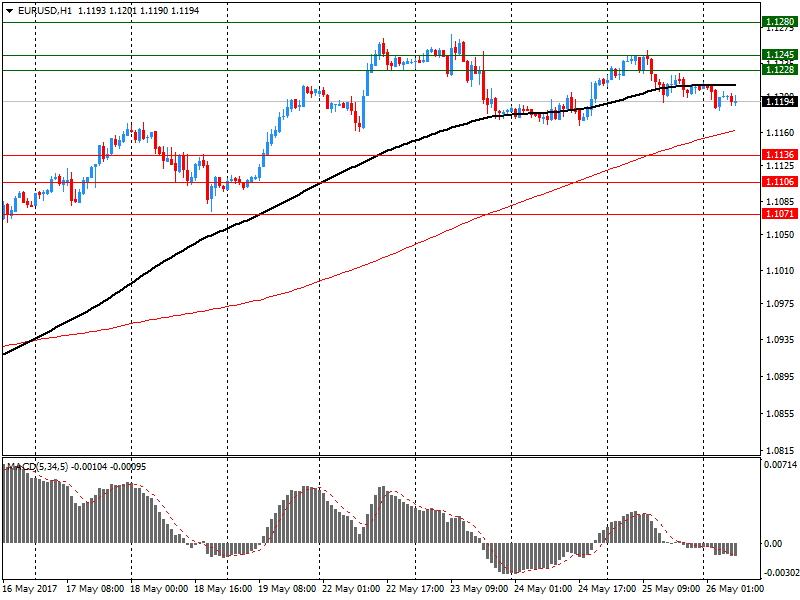The width and height of the screenshot is (800, 600).
Task: Select the 1.1280 green resistance level label
Action: pyautogui.click(x=780, y=22)
